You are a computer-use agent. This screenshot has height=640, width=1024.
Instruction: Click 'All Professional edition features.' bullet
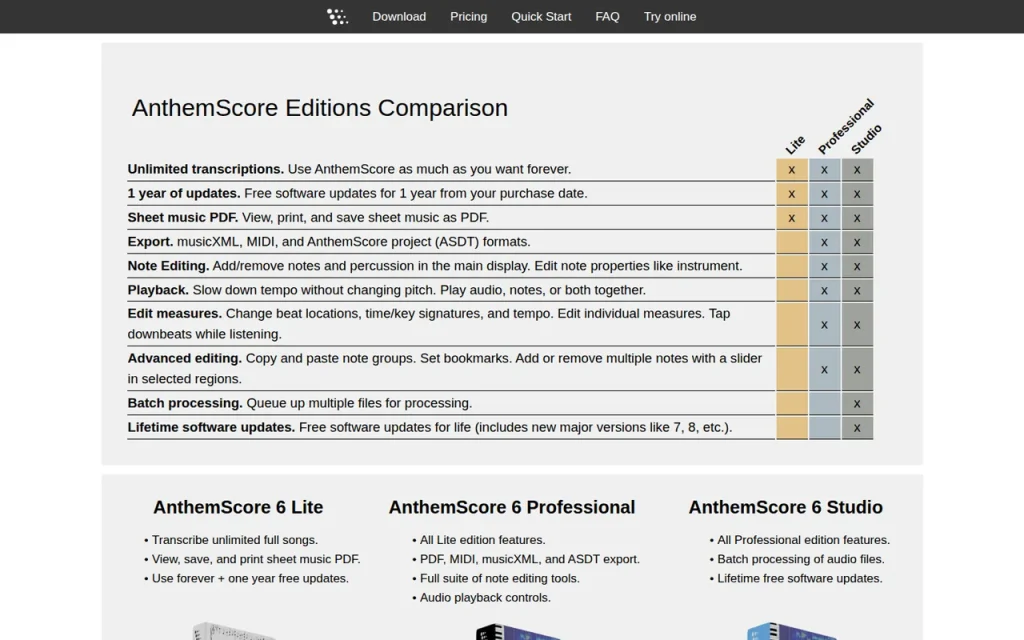(x=803, y=540)
